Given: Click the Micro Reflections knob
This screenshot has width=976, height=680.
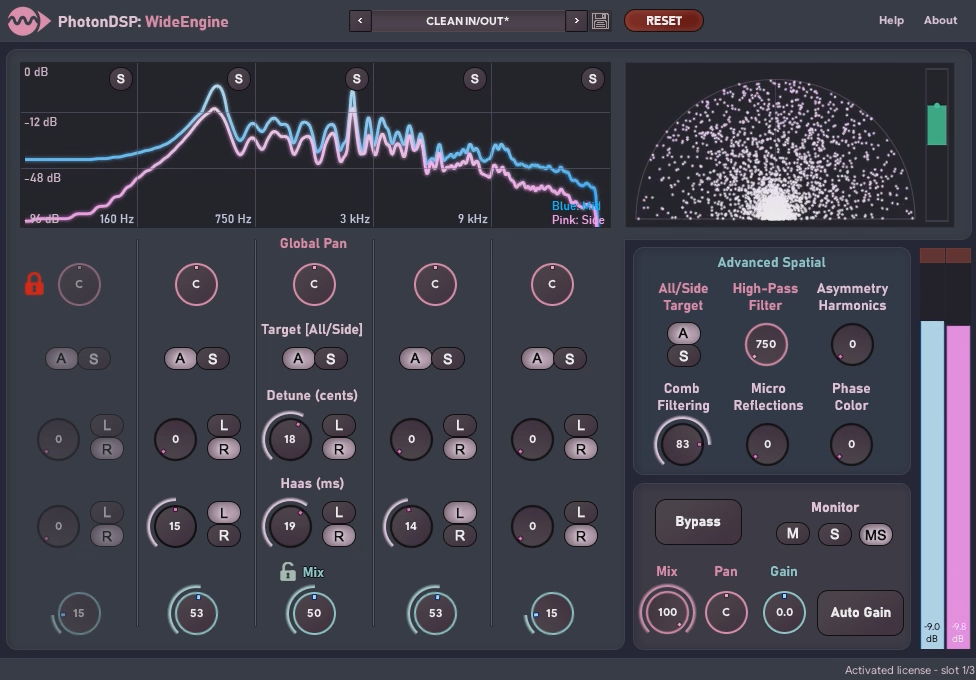Looking at the screenshot, I should 767,444.
